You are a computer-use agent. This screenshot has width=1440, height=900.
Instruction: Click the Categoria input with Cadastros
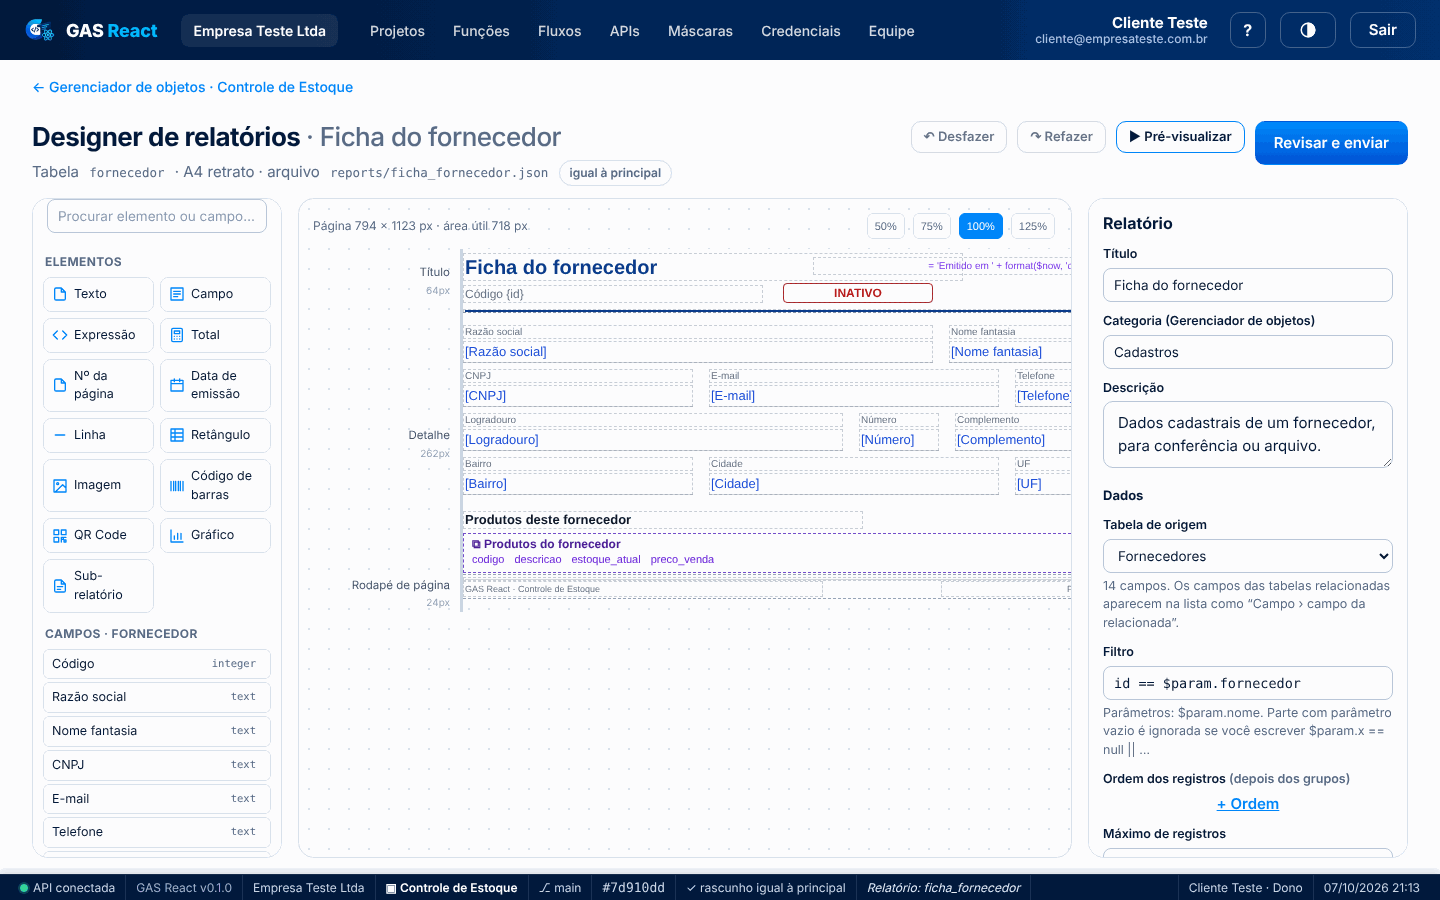pos(1247,352)
